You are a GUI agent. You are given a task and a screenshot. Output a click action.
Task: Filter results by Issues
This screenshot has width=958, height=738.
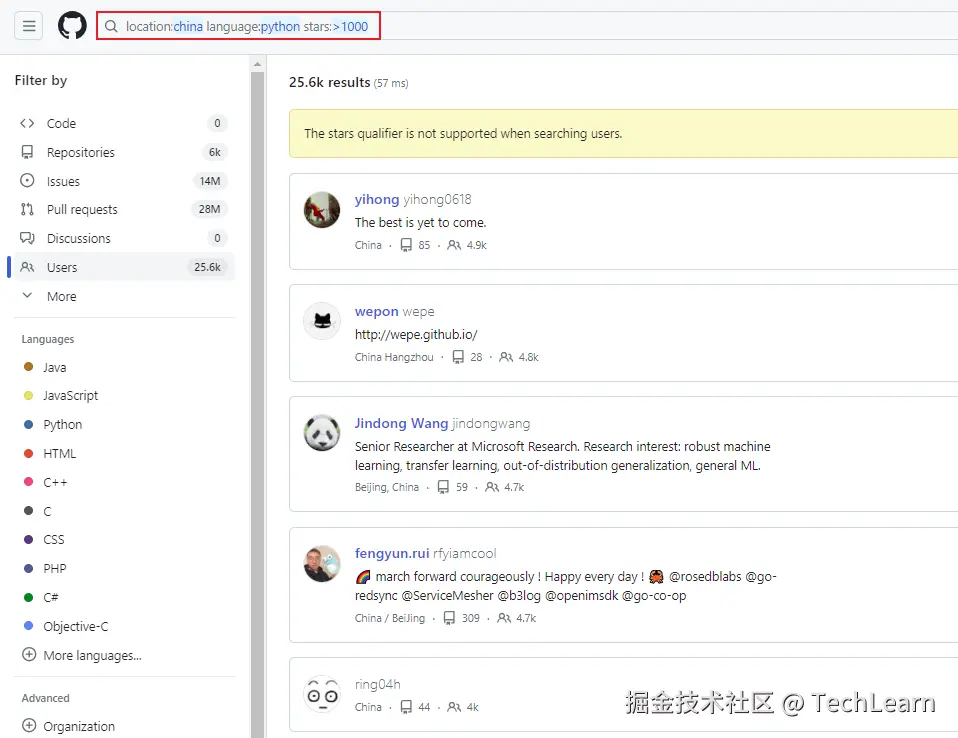[124, 181]
